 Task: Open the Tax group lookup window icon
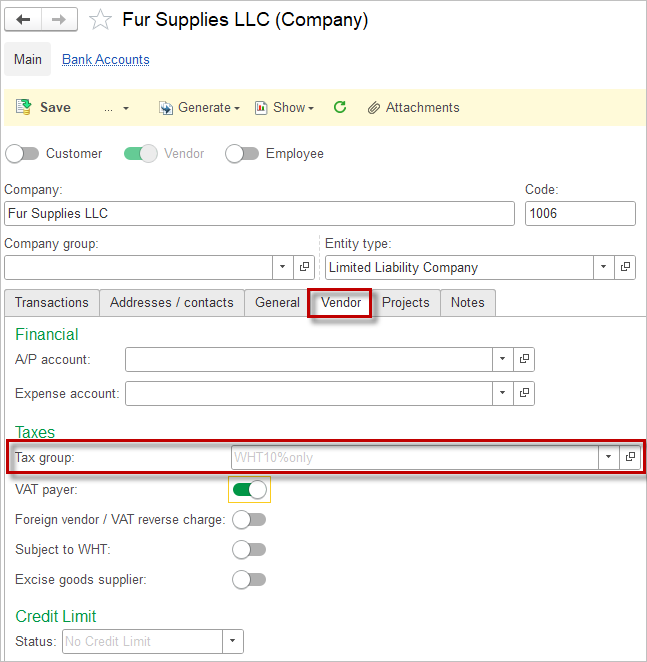coord(629,457)
